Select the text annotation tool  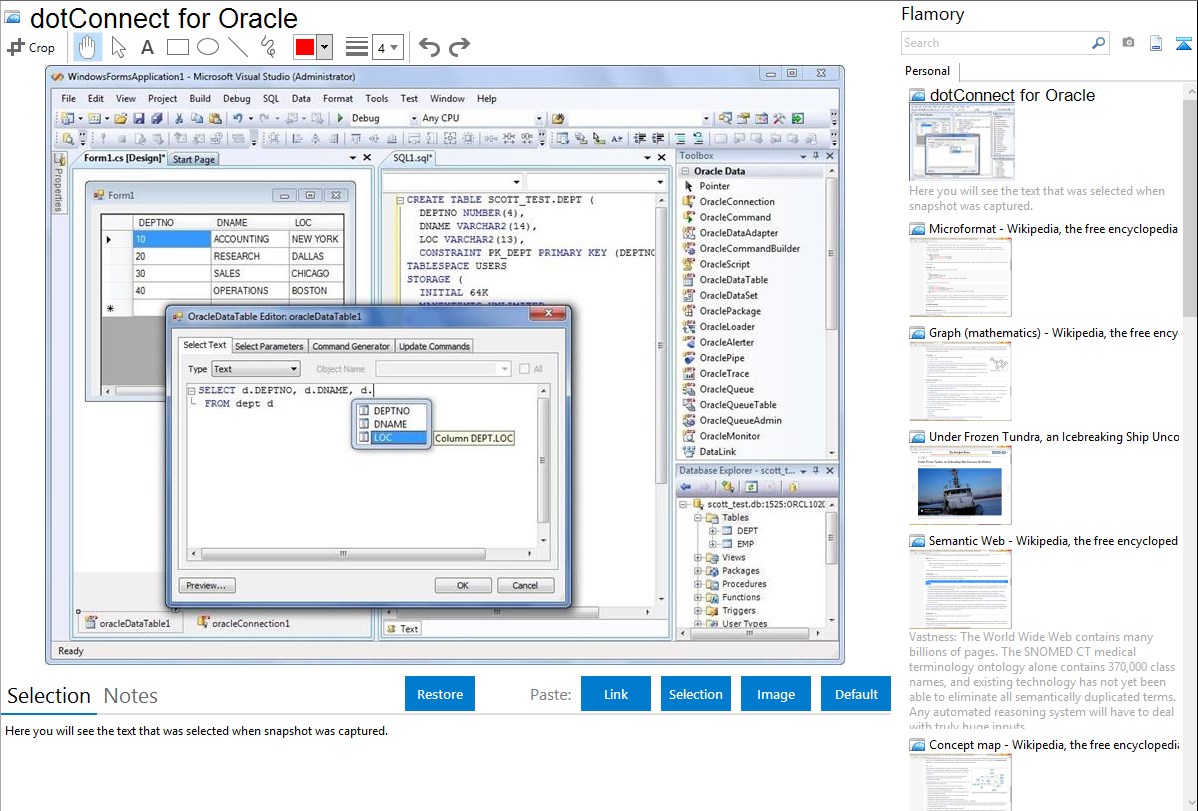tap(147, 47)
